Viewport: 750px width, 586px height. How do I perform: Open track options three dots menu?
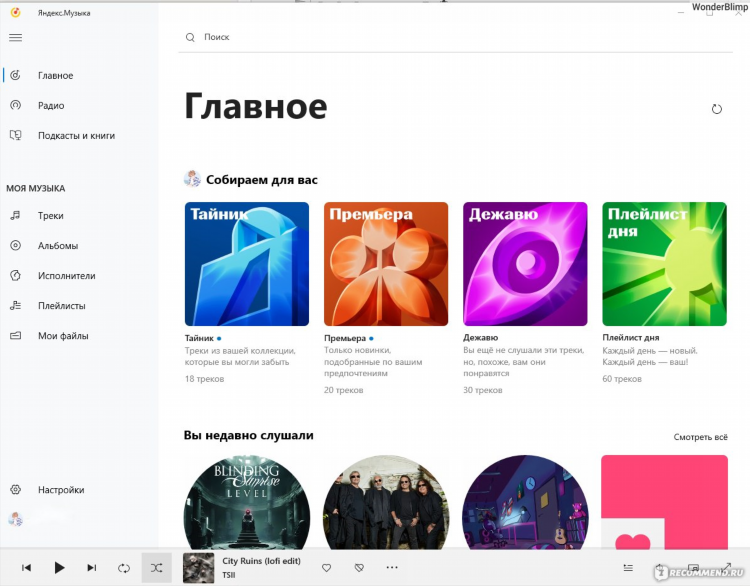pyautogui.click(x=392, y=567)
